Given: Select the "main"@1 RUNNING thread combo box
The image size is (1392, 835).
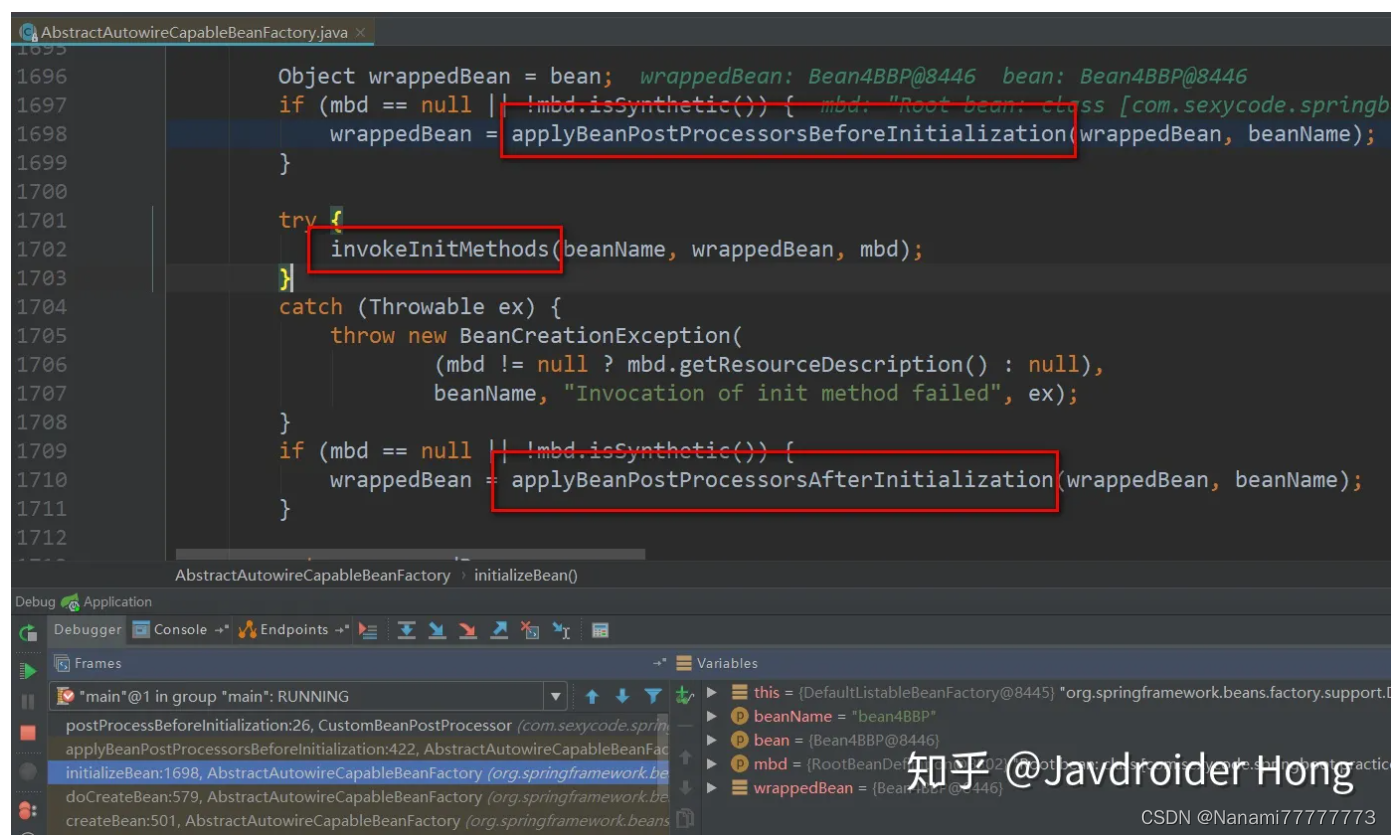Looking at the screenshot, I should point(310,696).
